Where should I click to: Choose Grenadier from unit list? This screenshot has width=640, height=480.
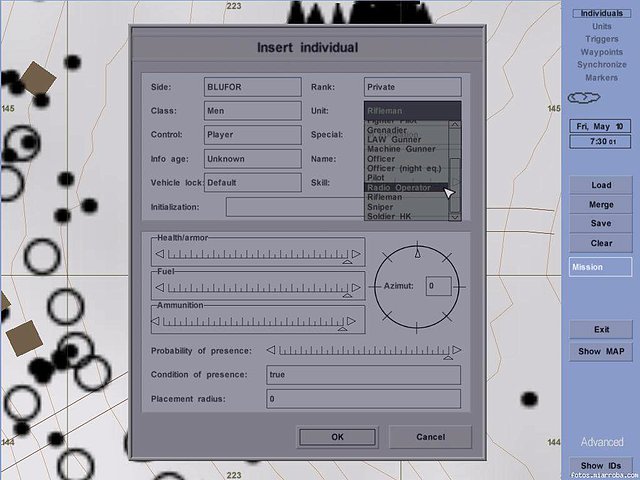pos(407,130)
